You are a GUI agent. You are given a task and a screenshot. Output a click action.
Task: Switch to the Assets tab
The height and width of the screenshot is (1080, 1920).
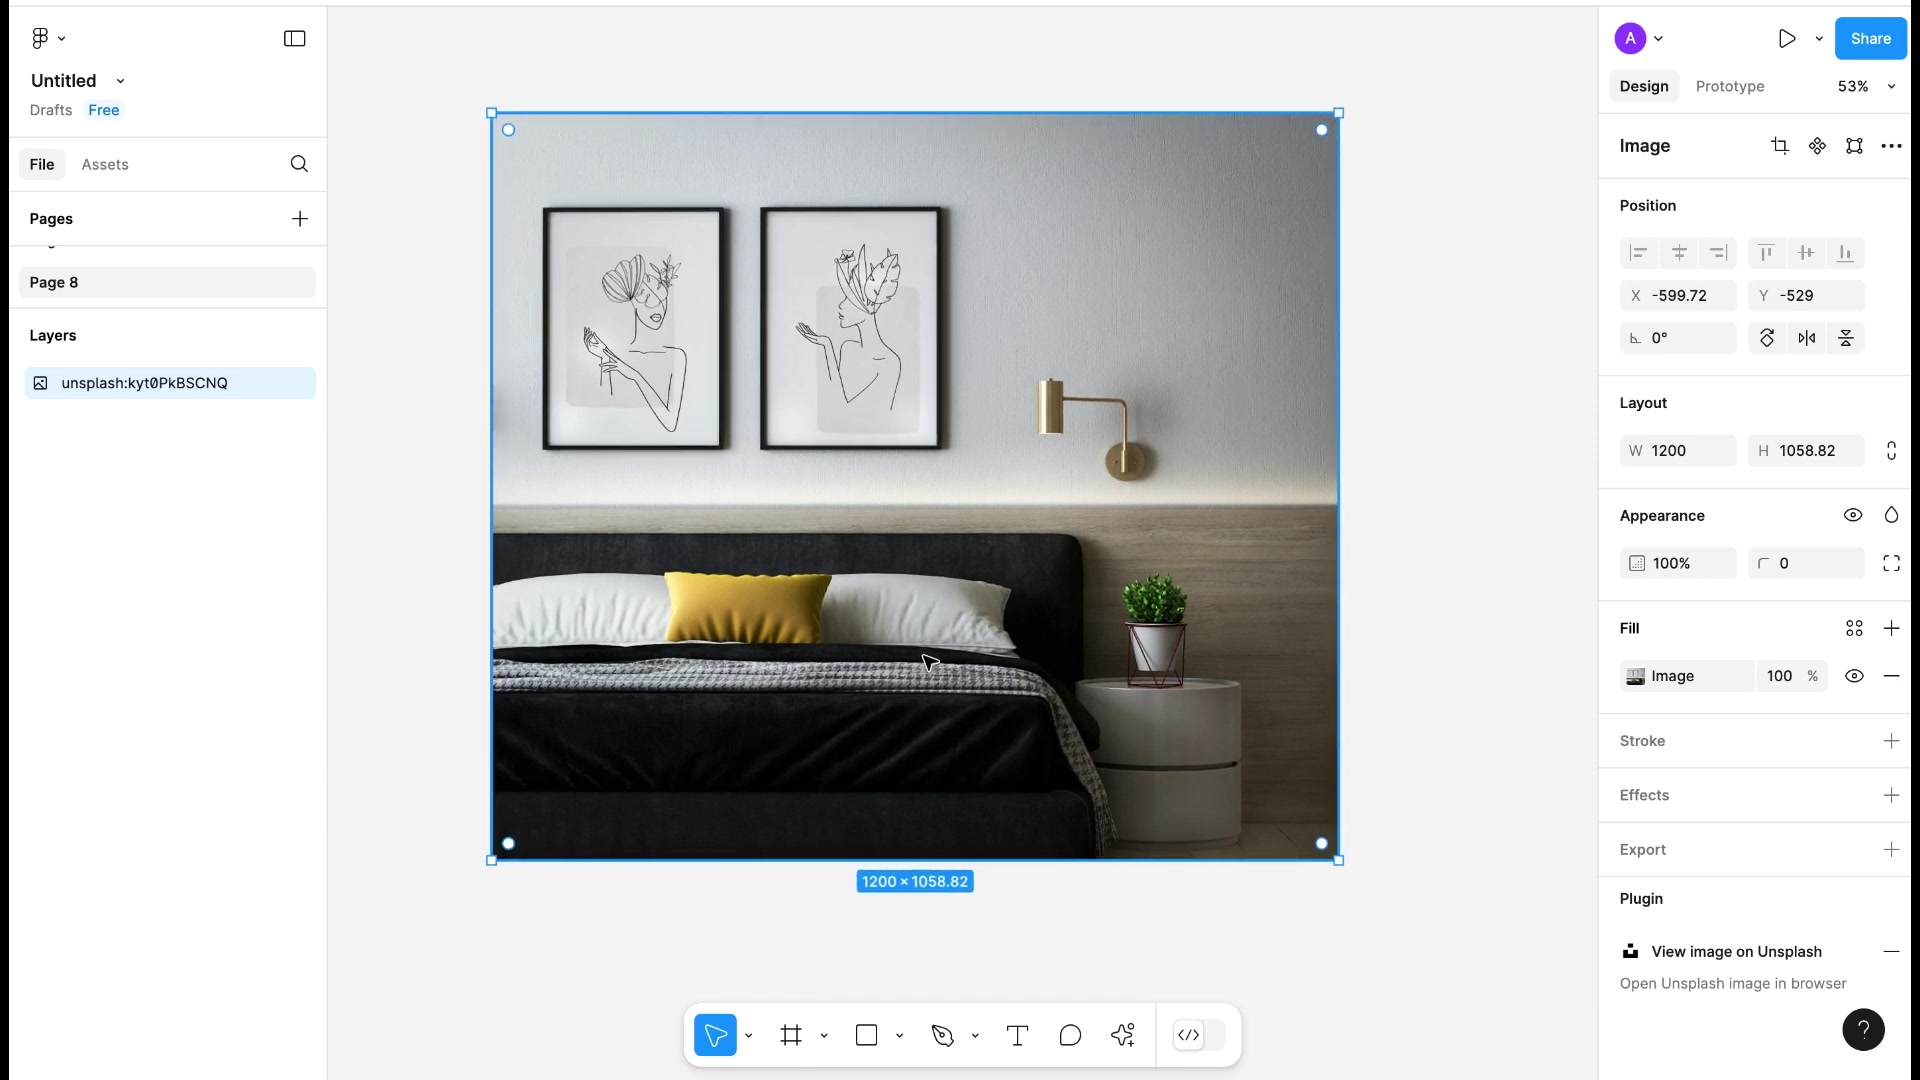tap(105, 164)
